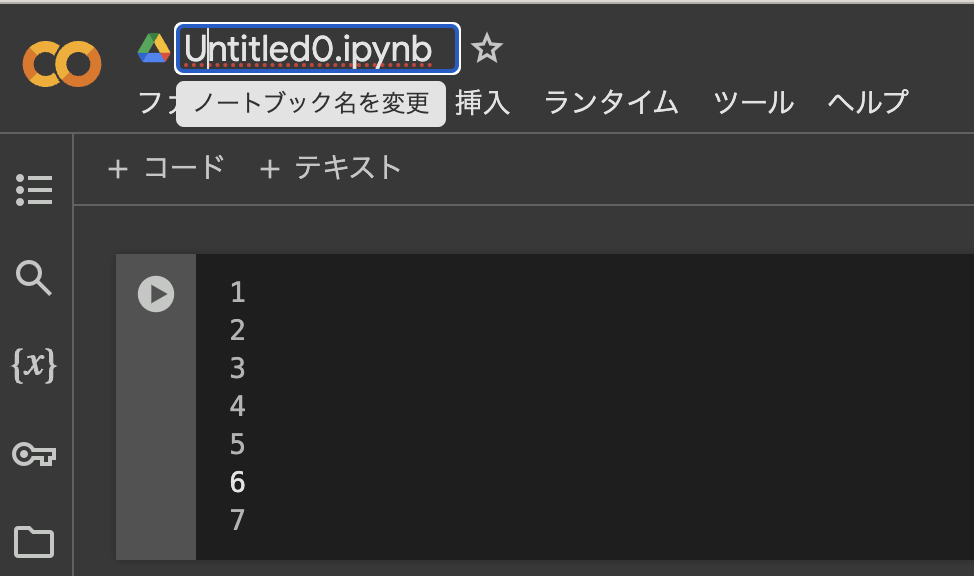Open the 挿入 menu

[x=483, y=102]
